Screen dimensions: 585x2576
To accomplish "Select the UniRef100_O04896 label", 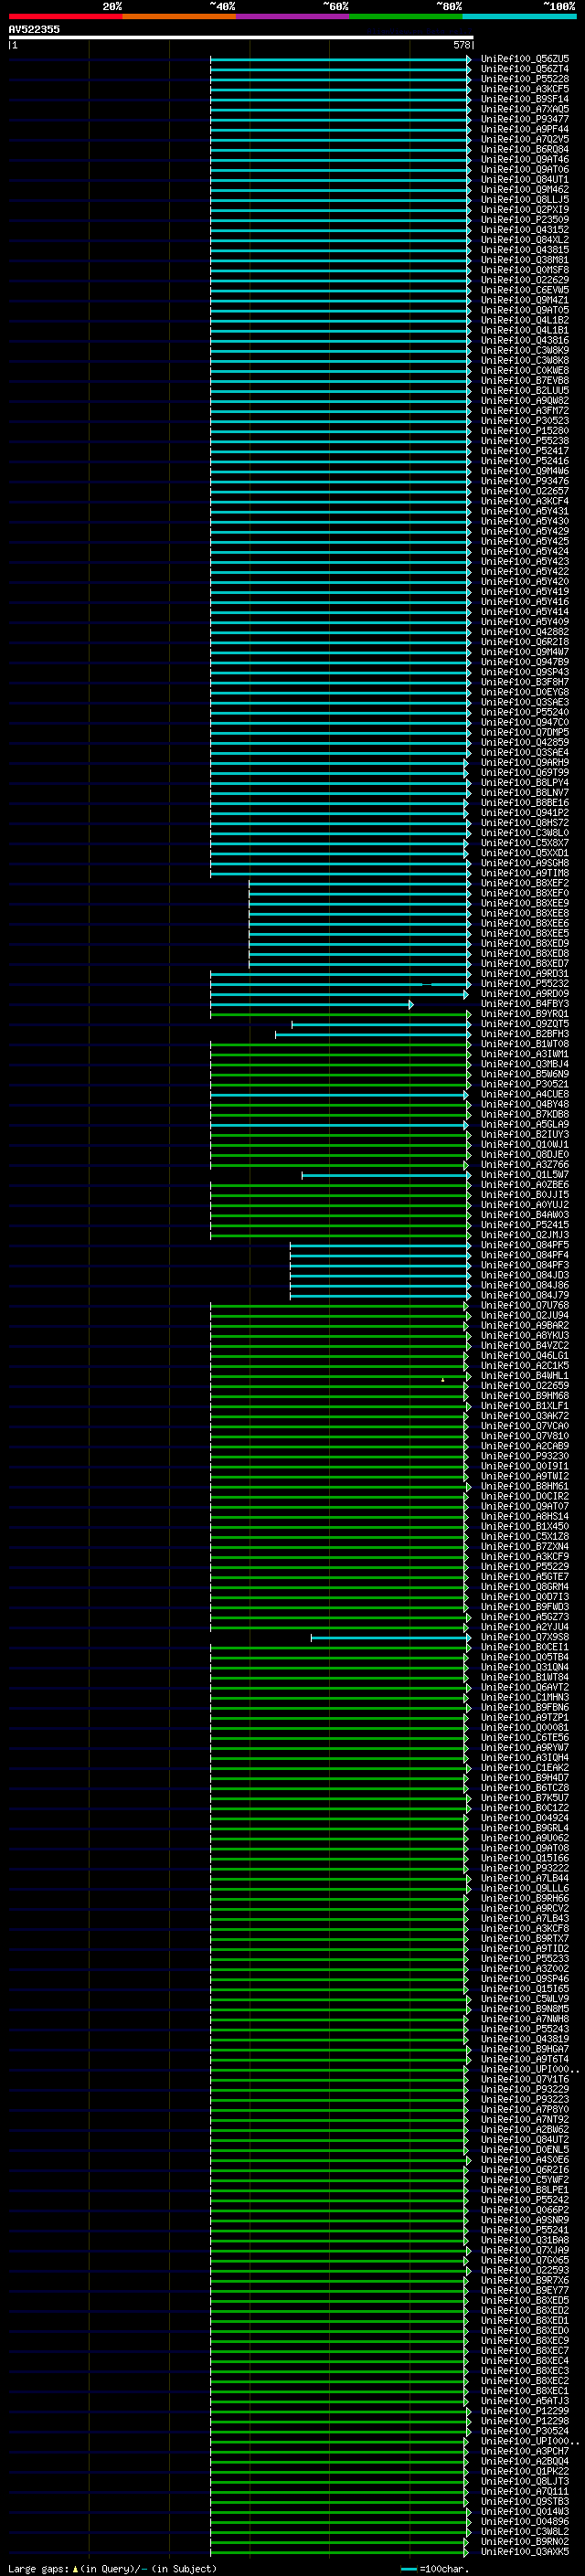I will [525, 2522].
